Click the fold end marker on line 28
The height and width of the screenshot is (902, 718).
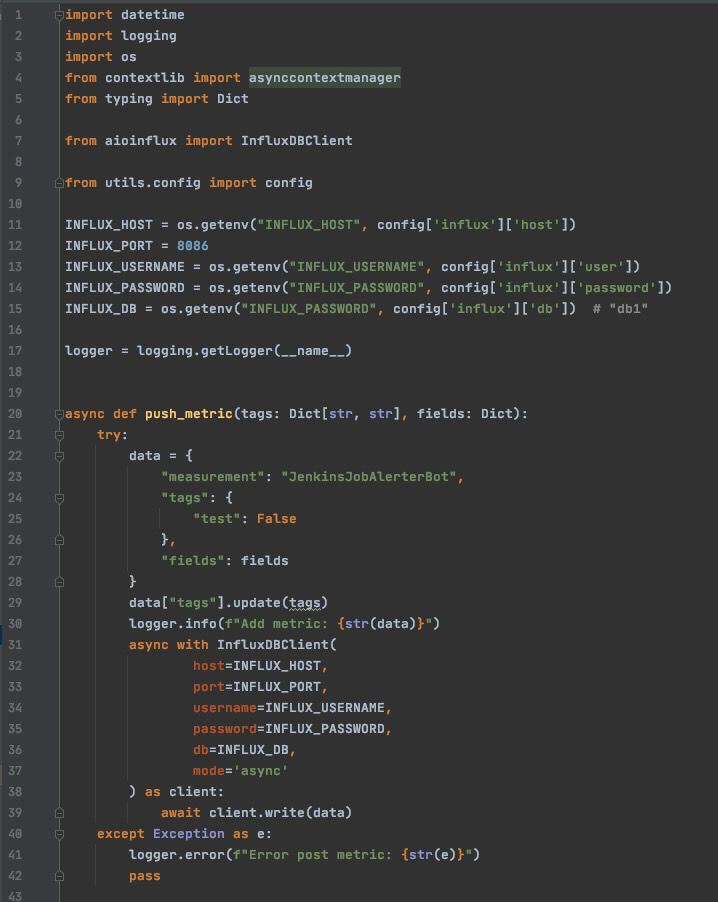(x=59, y=582)
